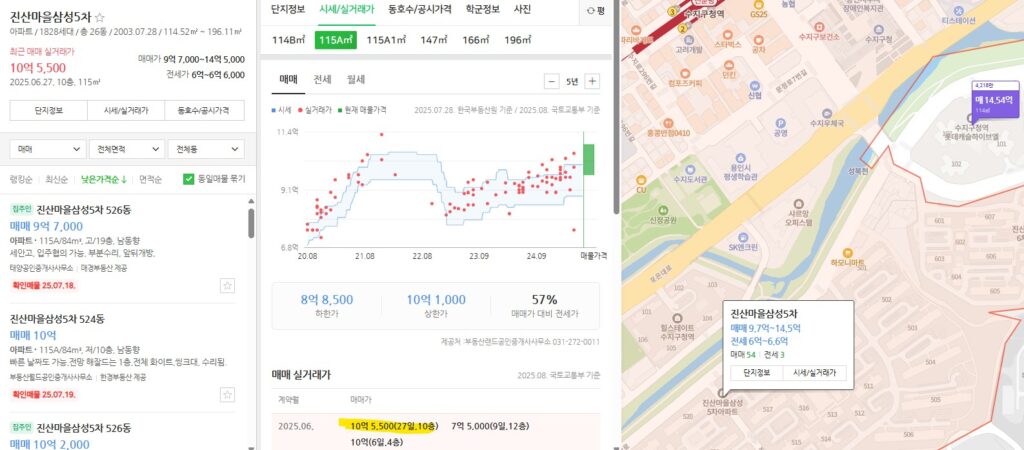Select the 147㎡ area option
The width and height of the screenshot is (1024, 450).
(434, 40)
